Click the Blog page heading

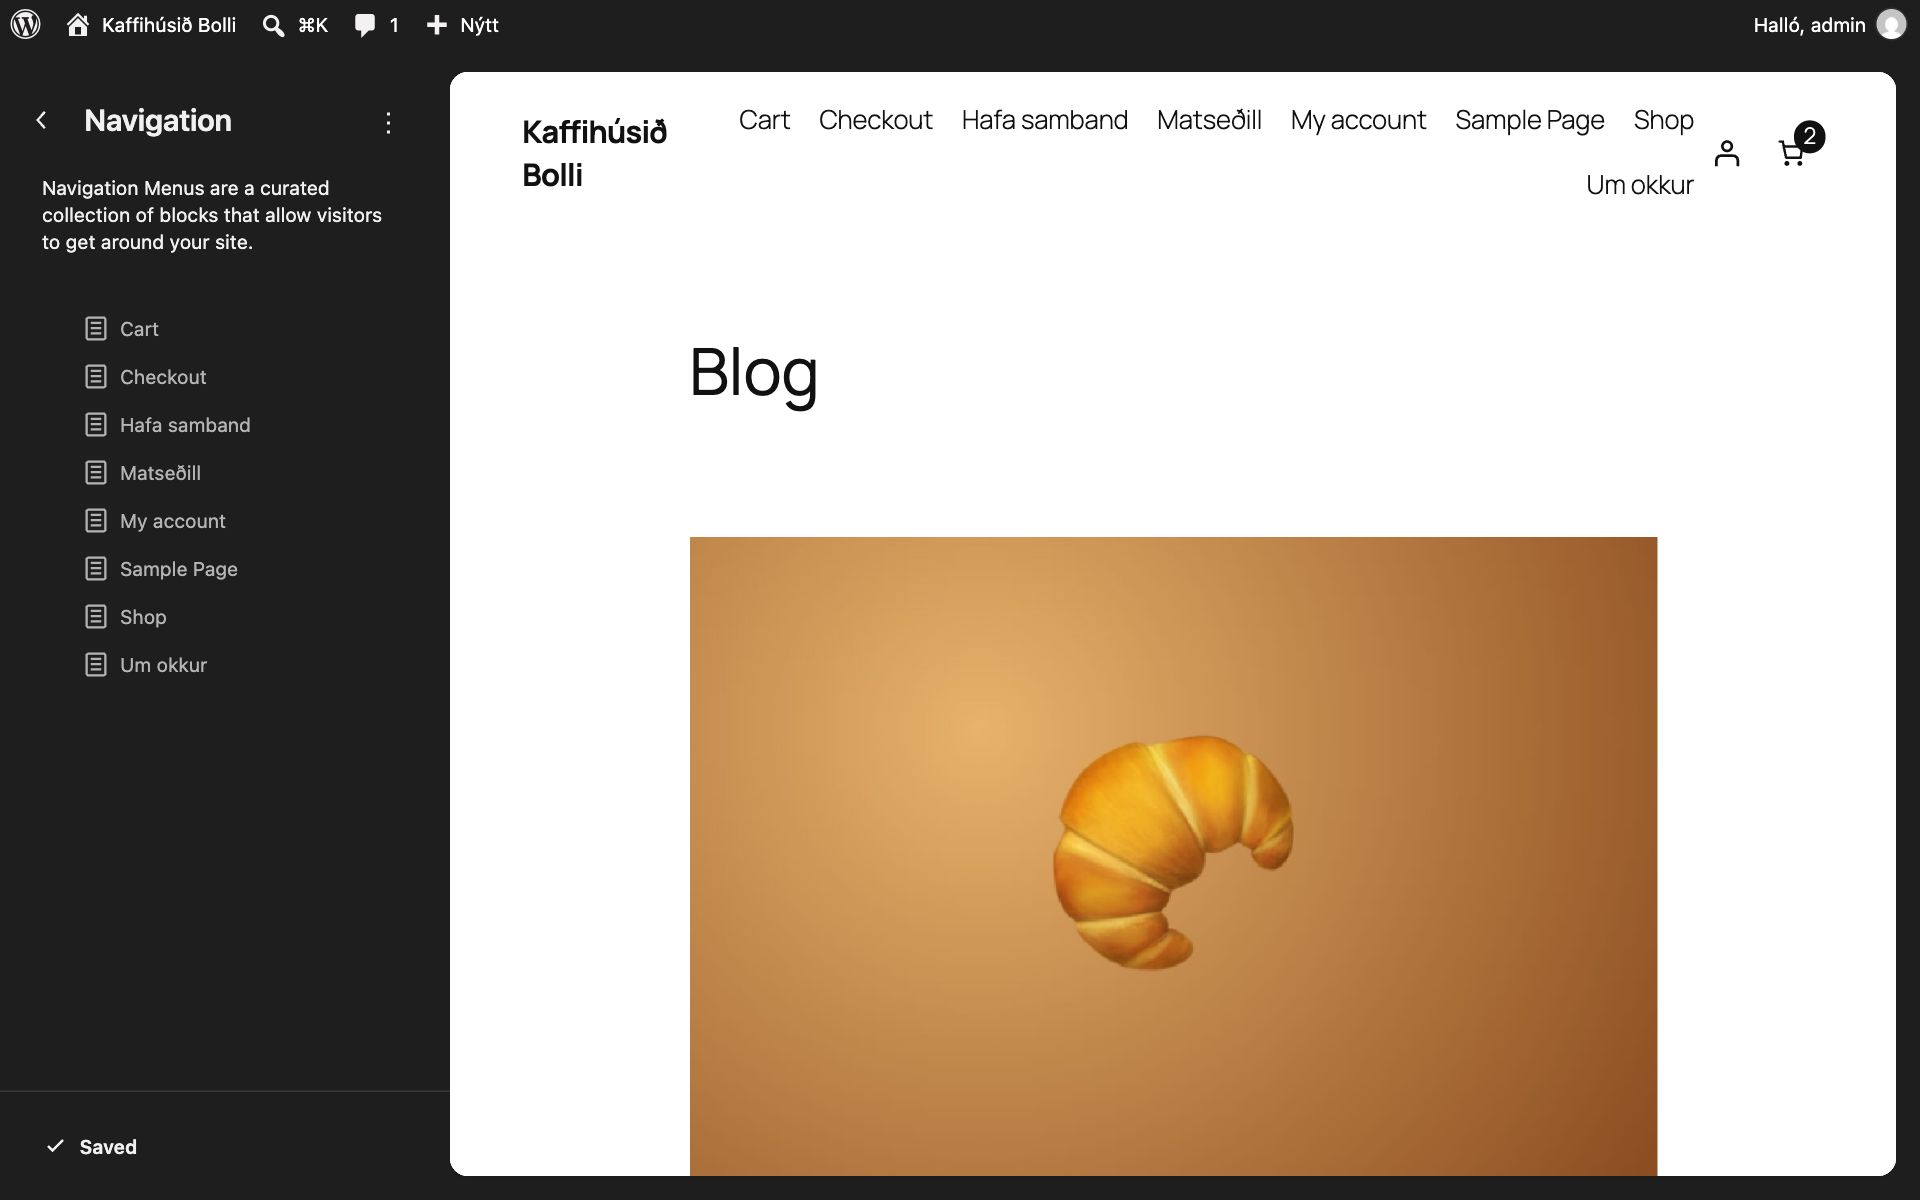pyautogui.click(x=753, y=372)
